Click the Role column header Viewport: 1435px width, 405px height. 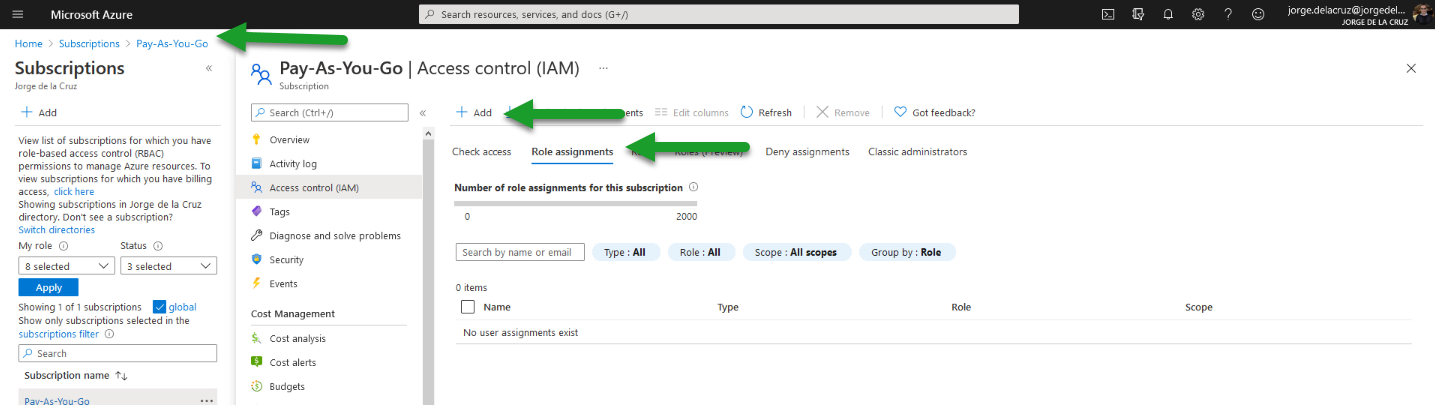[961, 307]
